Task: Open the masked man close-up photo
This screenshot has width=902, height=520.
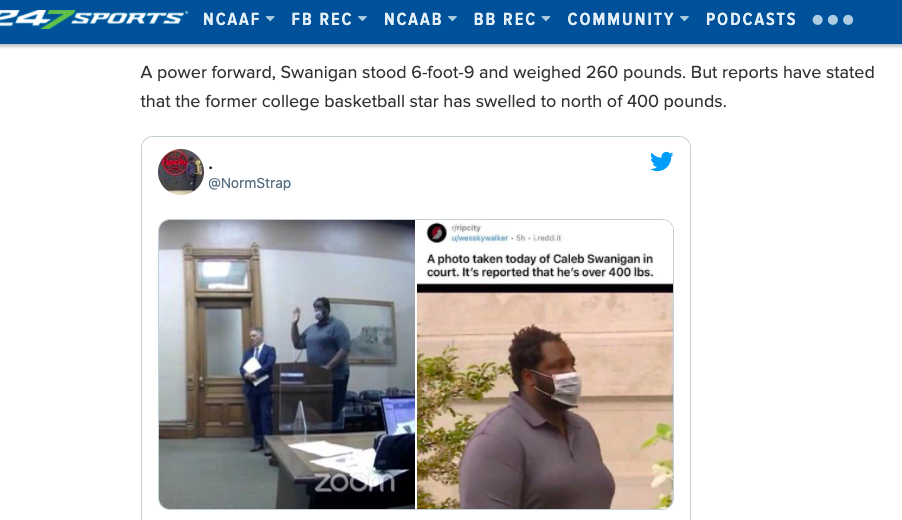Action: [545, 401]
